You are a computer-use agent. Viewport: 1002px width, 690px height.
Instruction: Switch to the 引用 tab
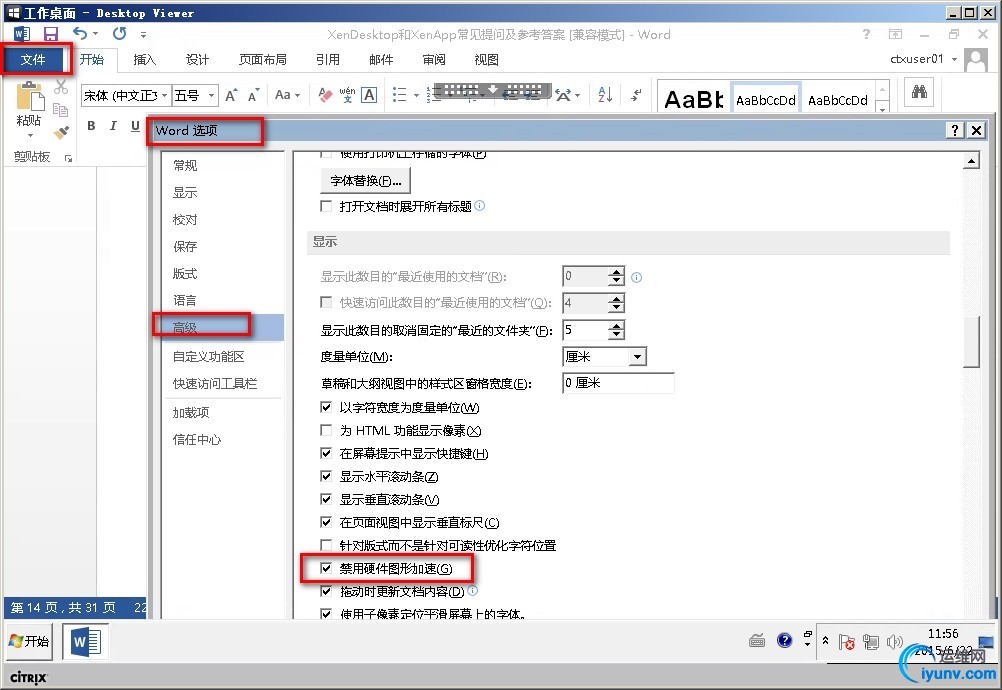click(328, 59)
